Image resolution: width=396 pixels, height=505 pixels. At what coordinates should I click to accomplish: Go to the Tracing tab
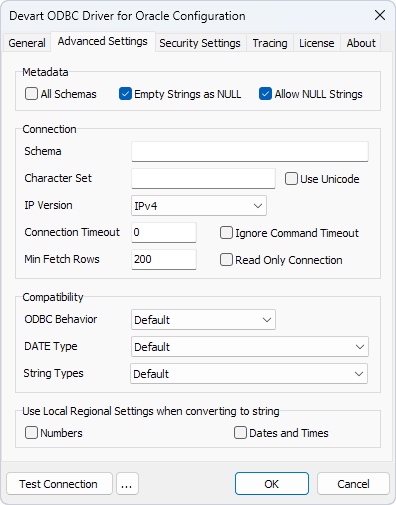click(x=270, y=43)
